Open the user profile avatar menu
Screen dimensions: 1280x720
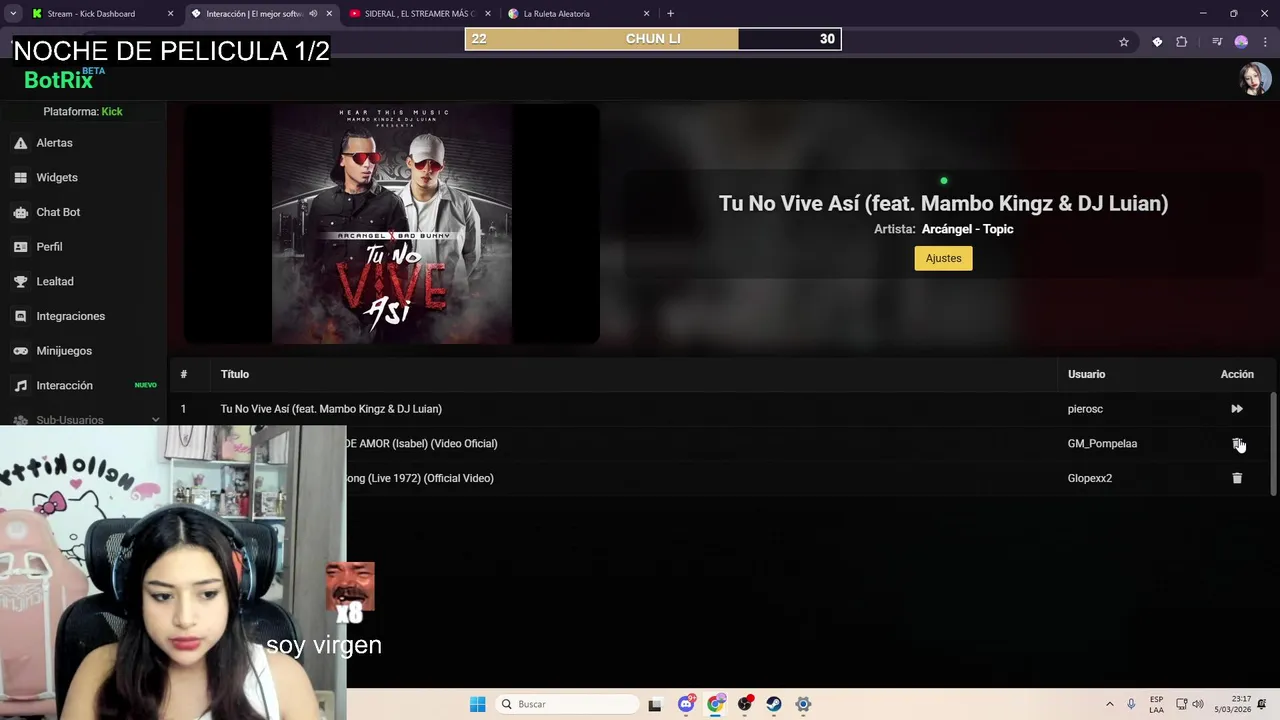pos(1255,79)
